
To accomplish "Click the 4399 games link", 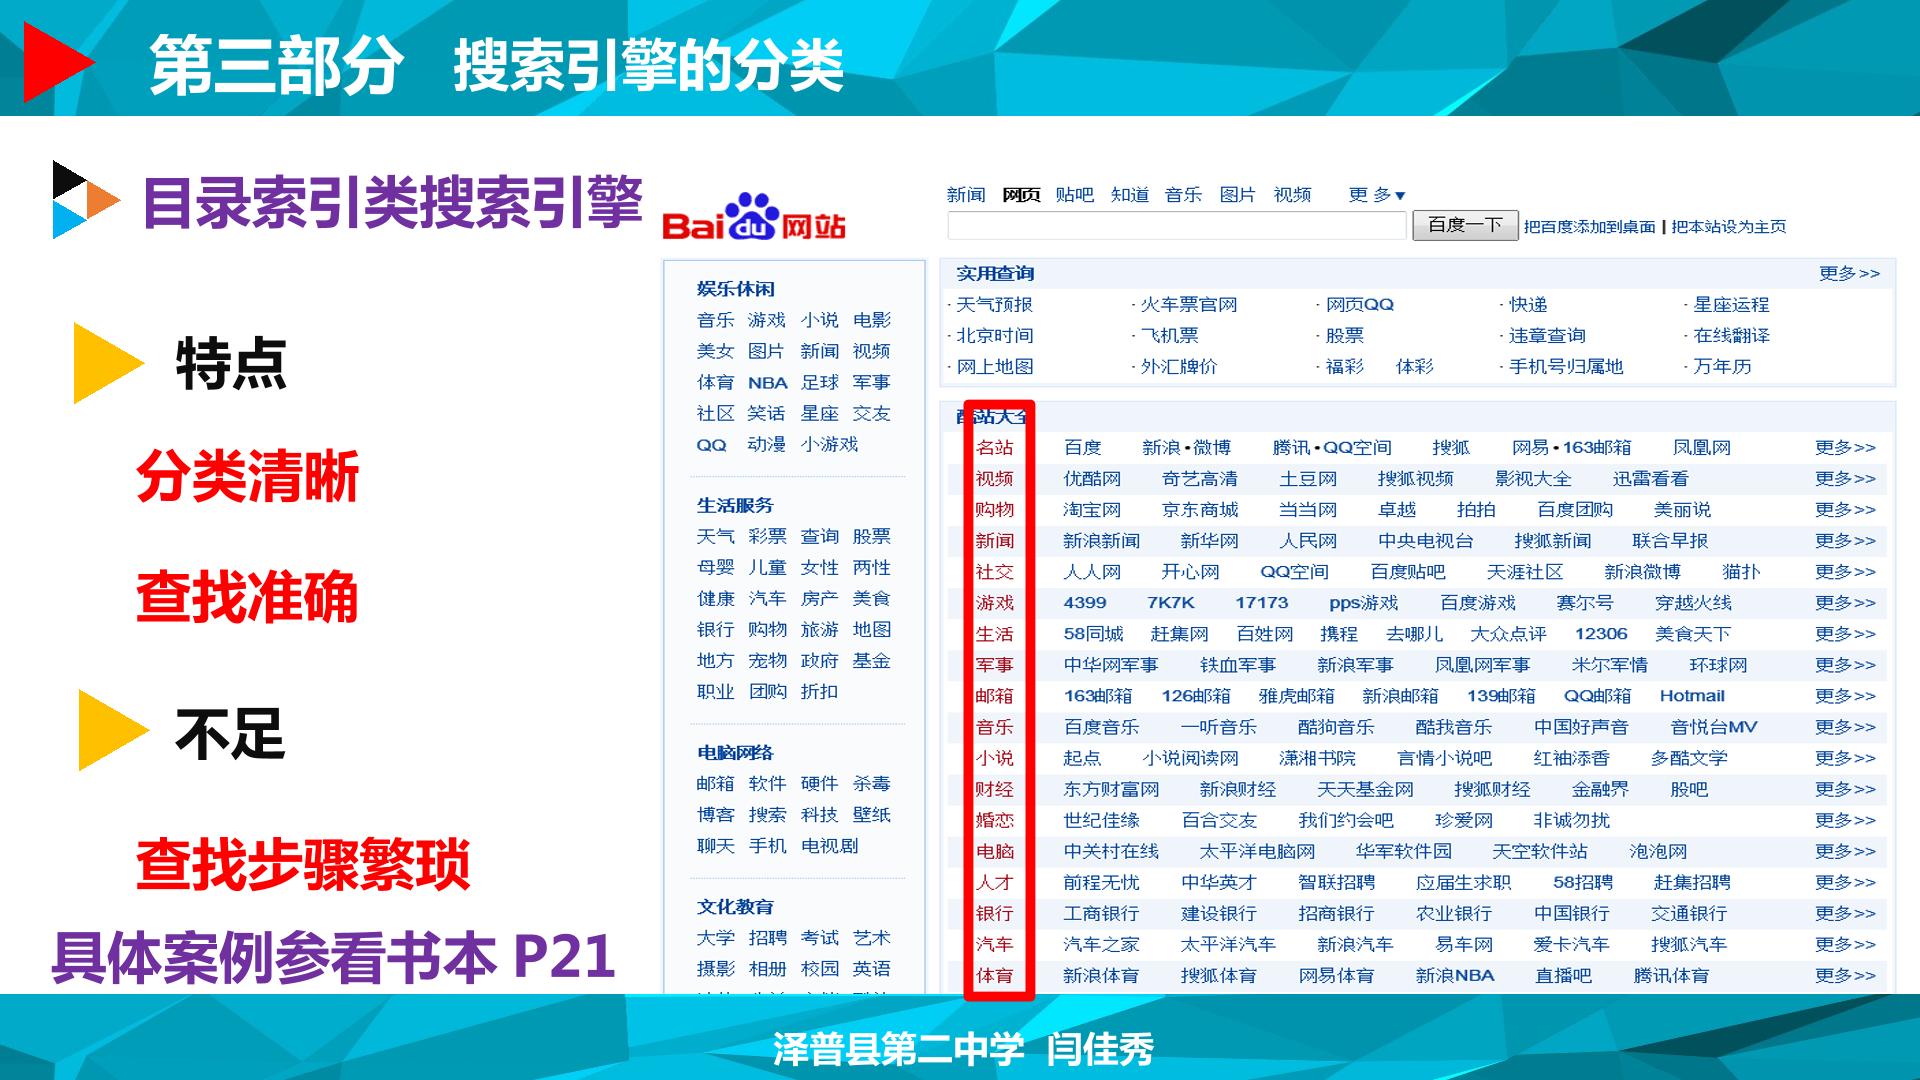I will click(x=1085, y=603).
